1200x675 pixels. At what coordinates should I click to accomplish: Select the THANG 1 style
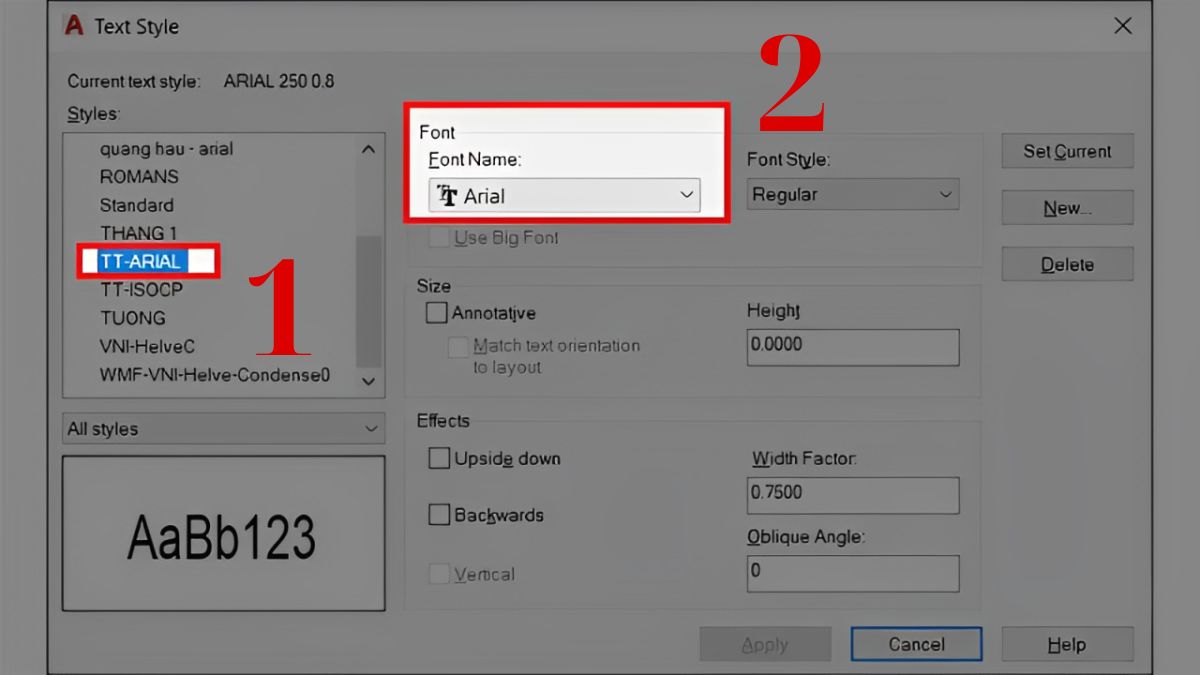[138, 233]
